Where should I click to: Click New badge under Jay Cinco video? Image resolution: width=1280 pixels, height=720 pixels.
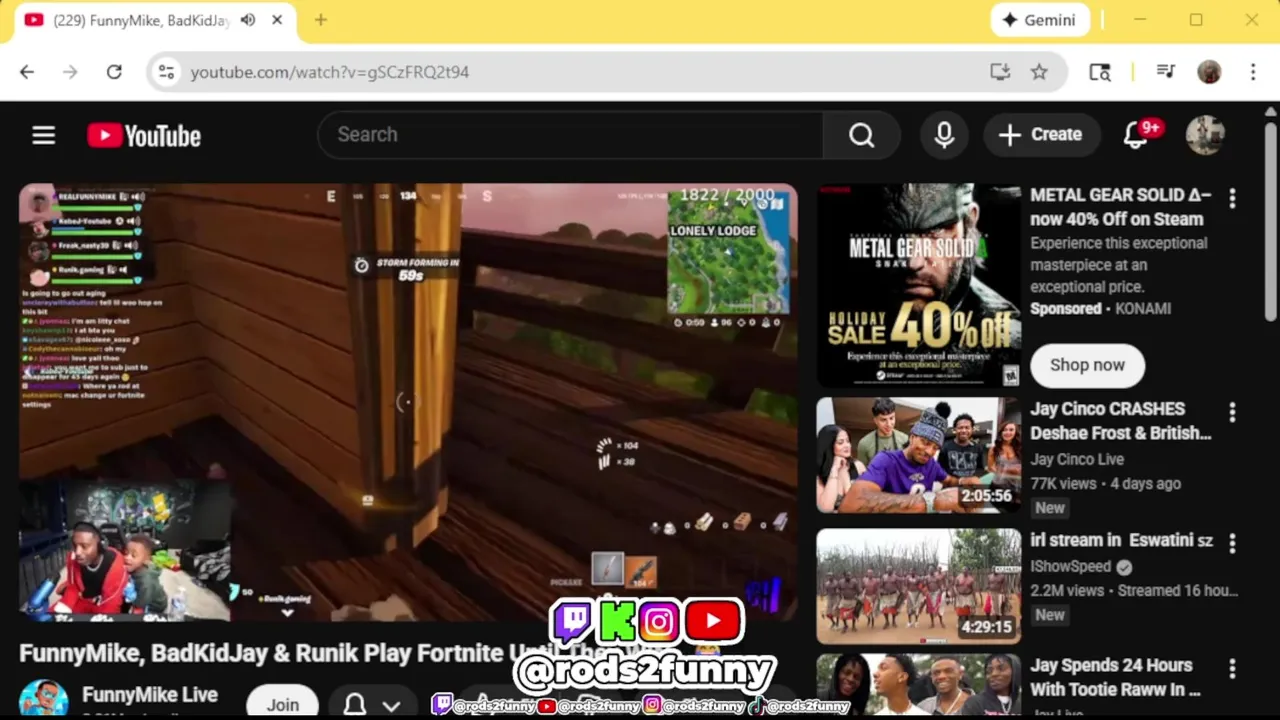tap(1050, 508)
